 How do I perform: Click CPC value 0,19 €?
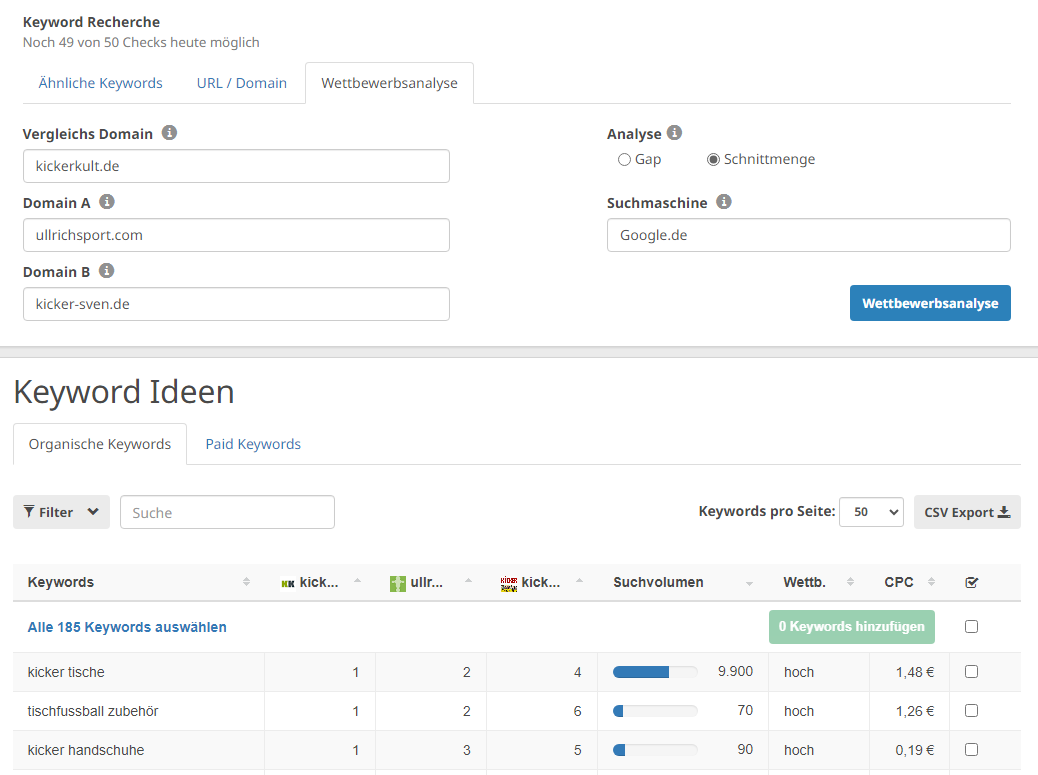(915, 751)
